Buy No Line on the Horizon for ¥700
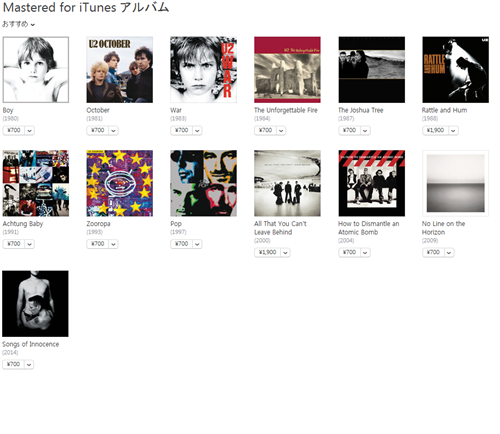Screen dimensions: 500x434 click(433, 252)
